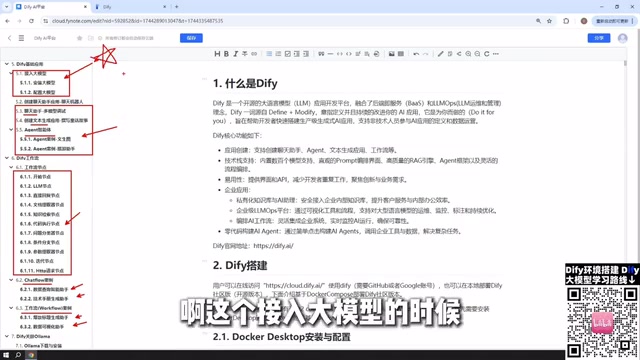The width and height of the screenshot is (640, 360).
Task: Collapse section 5 Dify basics in outline
Action: (7, 64)
